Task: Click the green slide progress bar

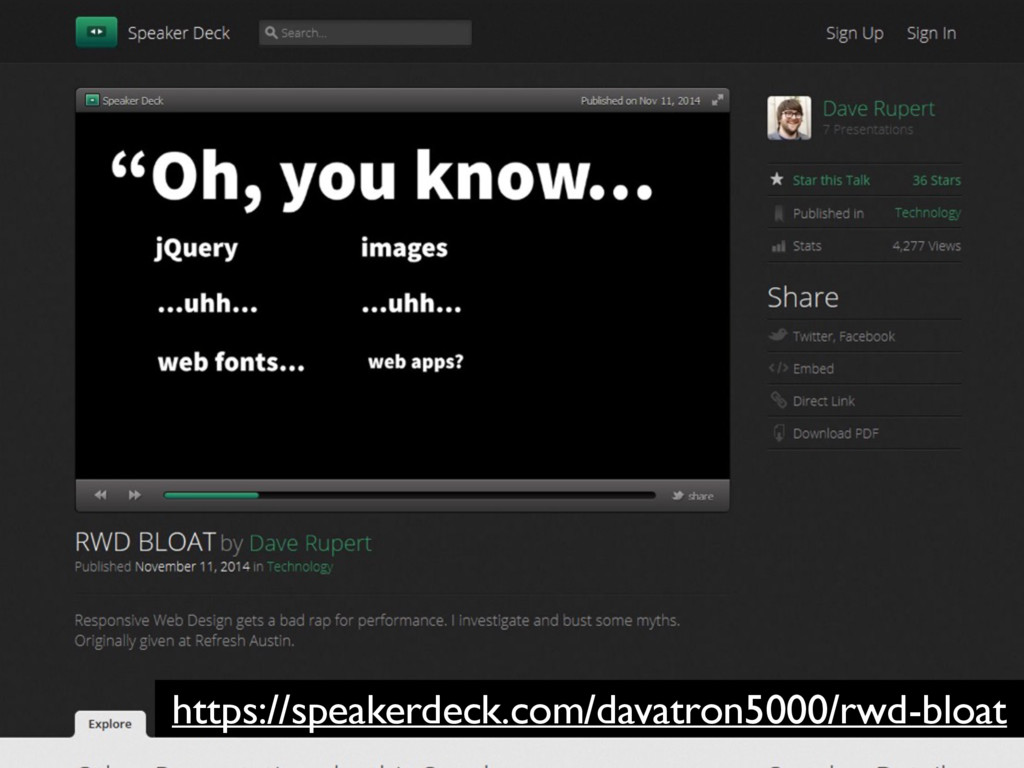Action: click(x=211, y=495)
